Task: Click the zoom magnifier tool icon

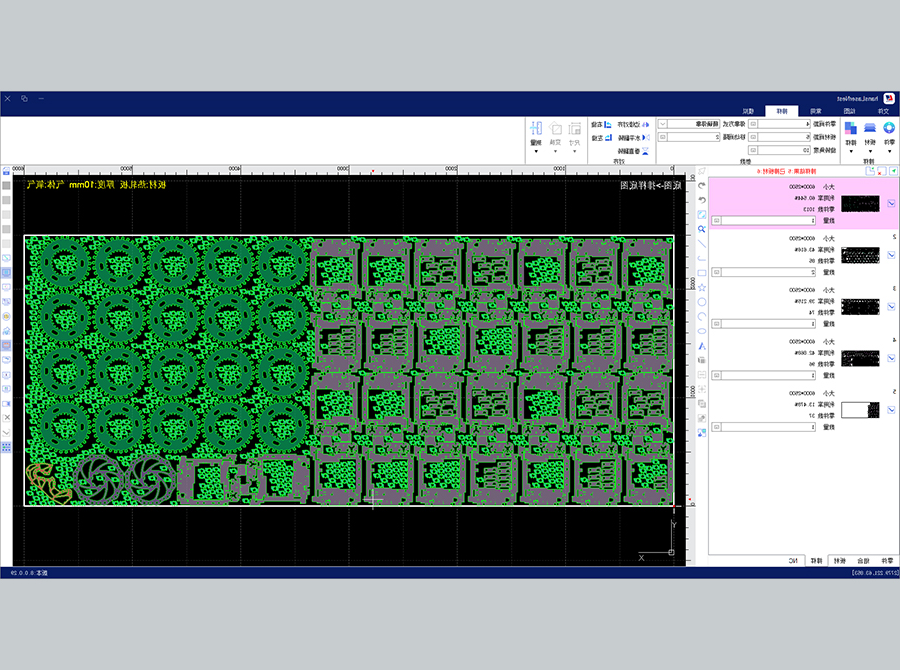Action: tap(701, 229)
